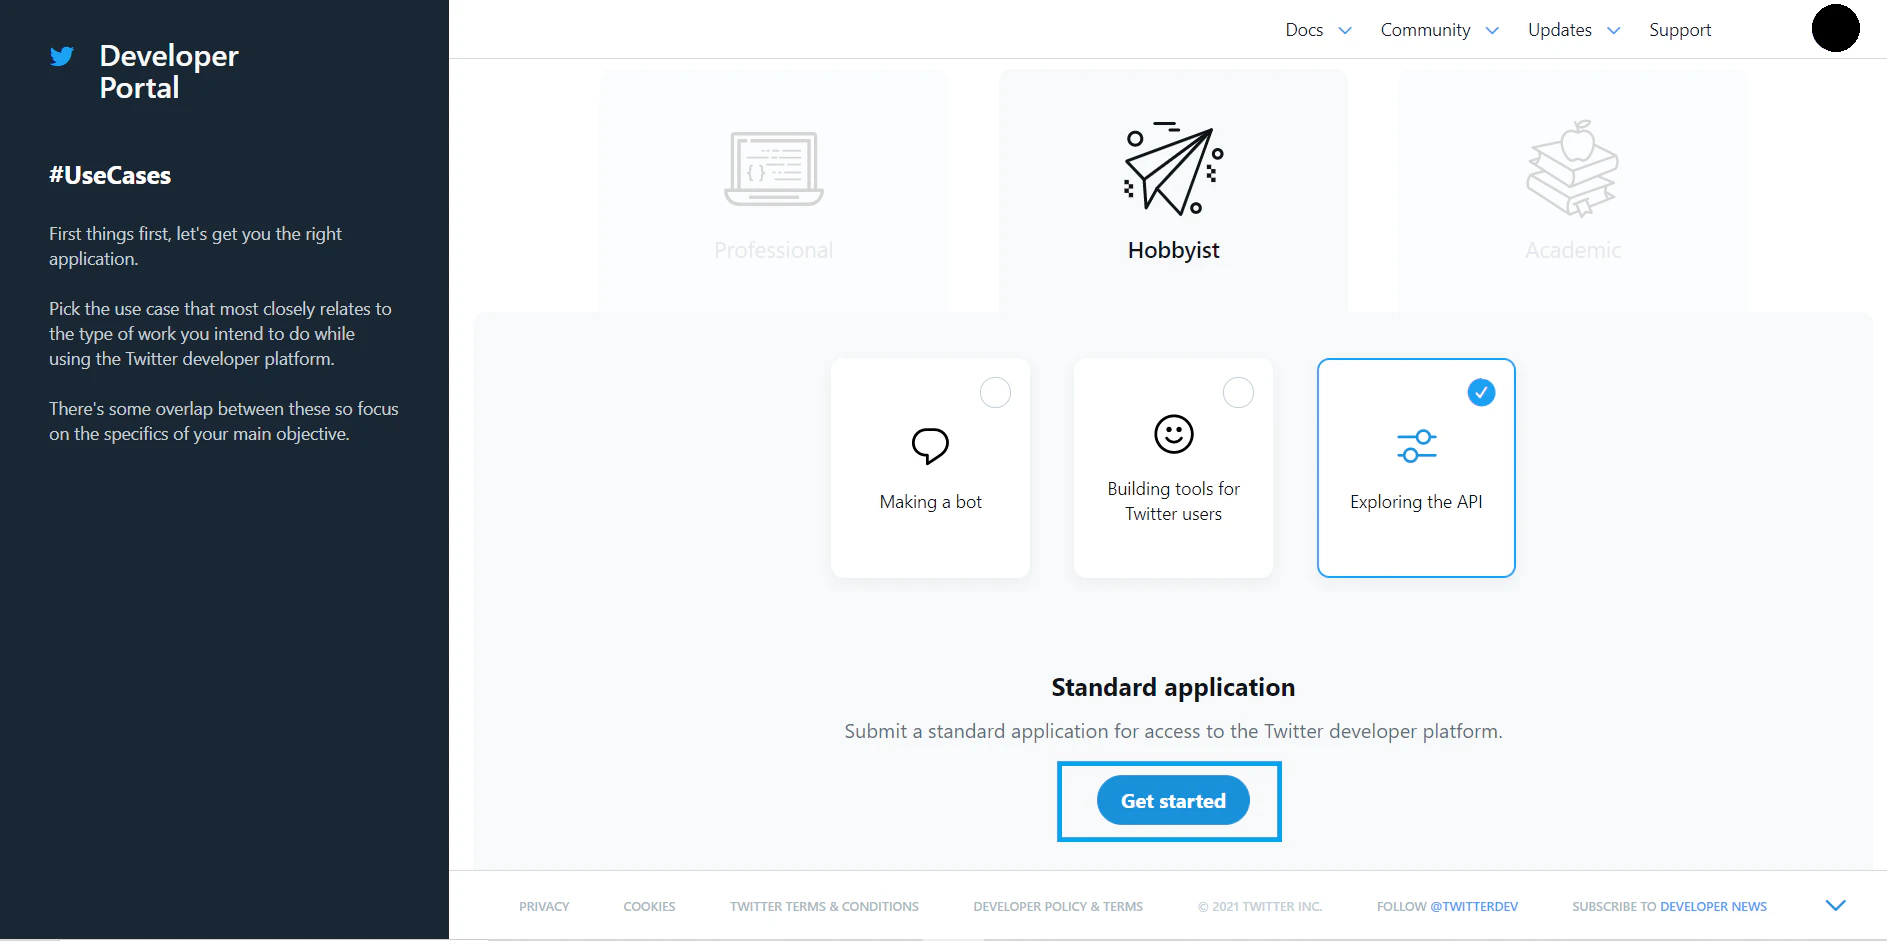
Task: Expand the Updates dropdown chevron
Action: point(1613,30)
